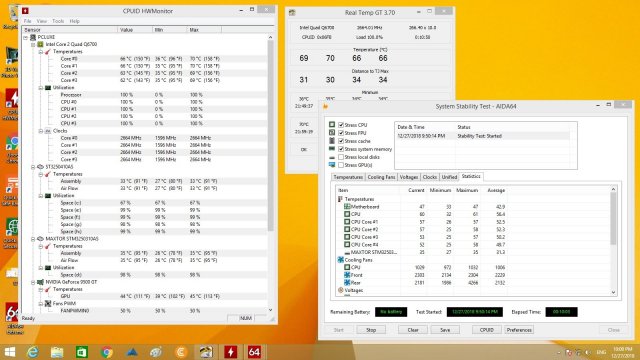Click the PCLUXE computer icon in HWMonitor

(x=33, y=37)
